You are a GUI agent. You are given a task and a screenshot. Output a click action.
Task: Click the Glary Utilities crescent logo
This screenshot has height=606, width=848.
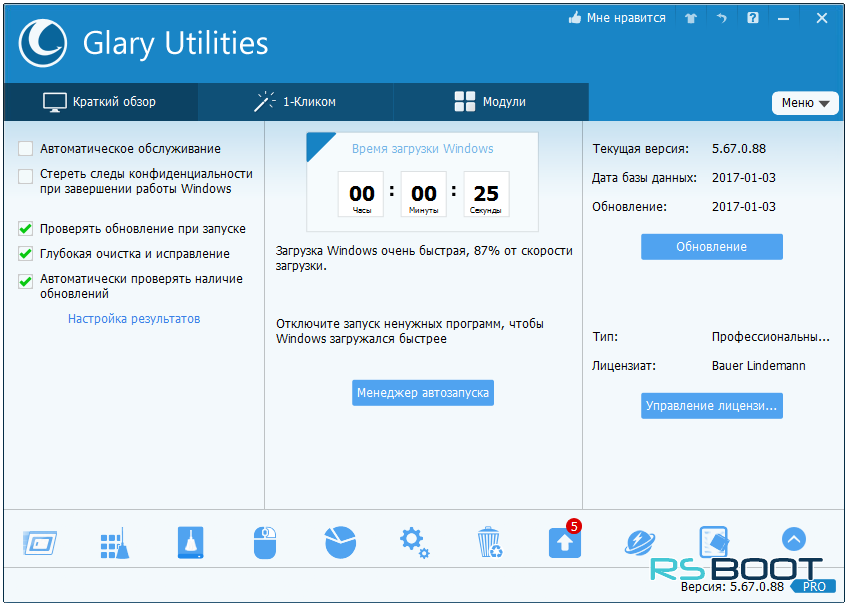pyautogui.click(x=43, y=43)
